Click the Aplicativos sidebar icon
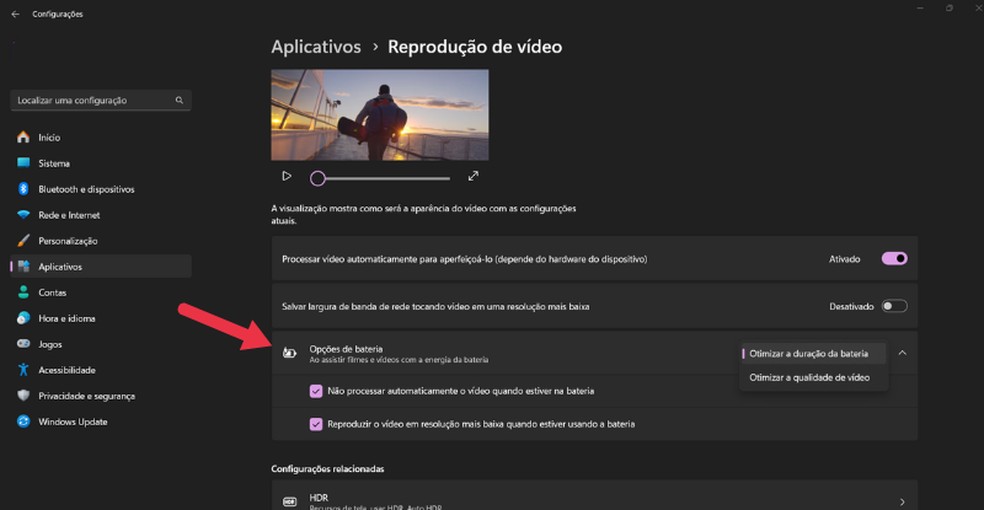This screenshot has height=510, width=984. [24, 266]
